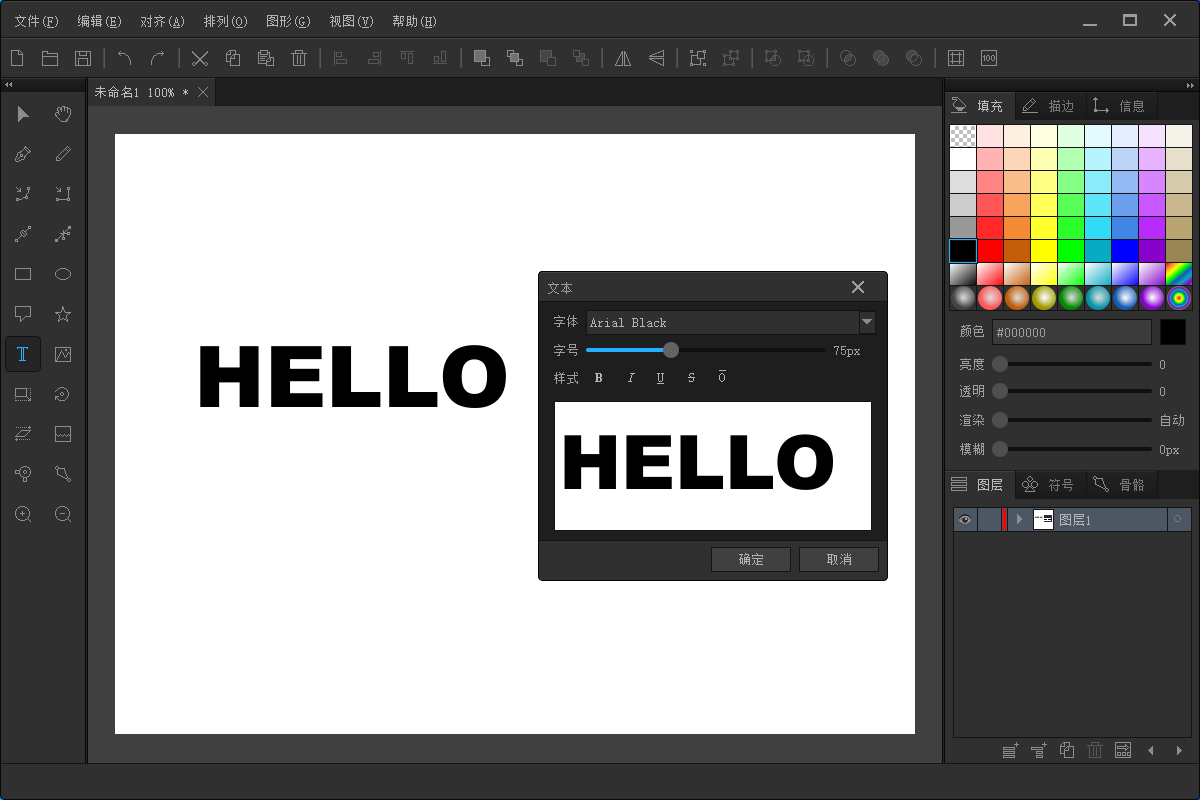Open the 文件(F) menu
The image size is (1200, 800).
click(36, 21)
